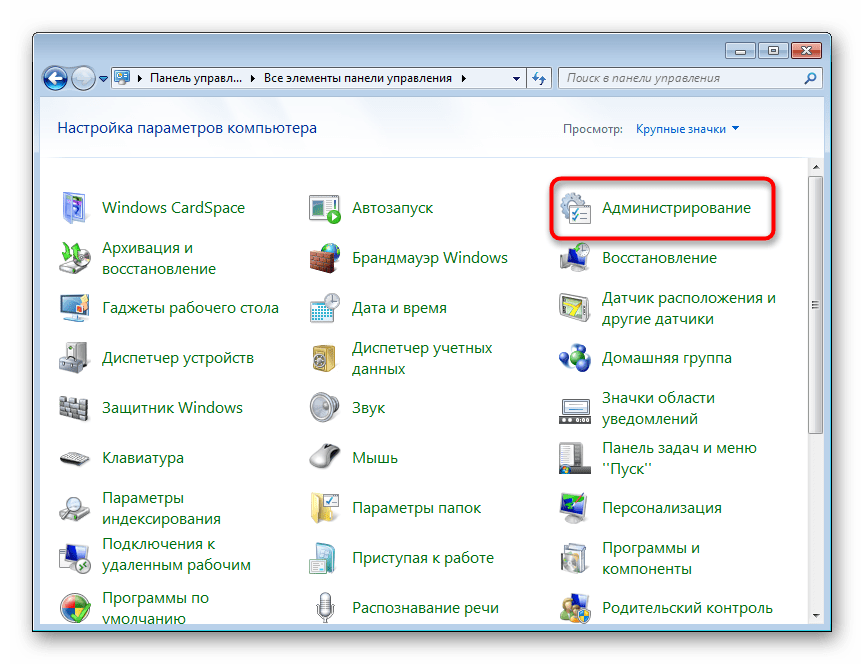Click the Диспетчер устройств icon
Screen dimensions: 864x664
[x=75, y=358]
